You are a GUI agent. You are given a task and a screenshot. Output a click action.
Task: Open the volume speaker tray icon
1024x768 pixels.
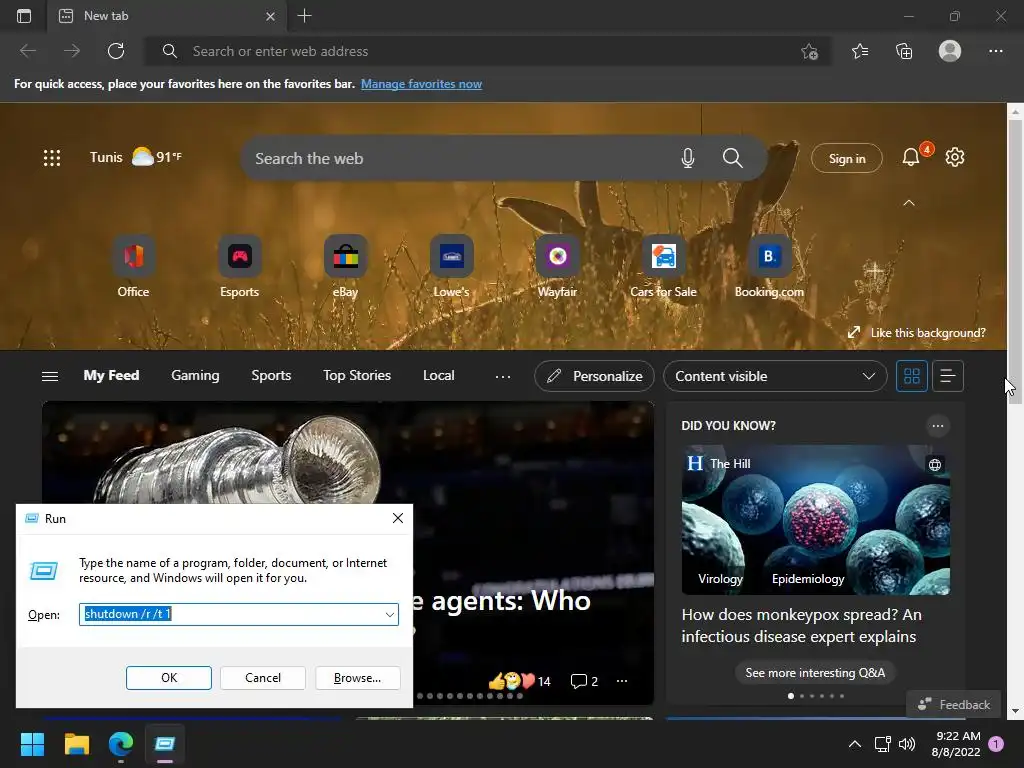point(906,744)
